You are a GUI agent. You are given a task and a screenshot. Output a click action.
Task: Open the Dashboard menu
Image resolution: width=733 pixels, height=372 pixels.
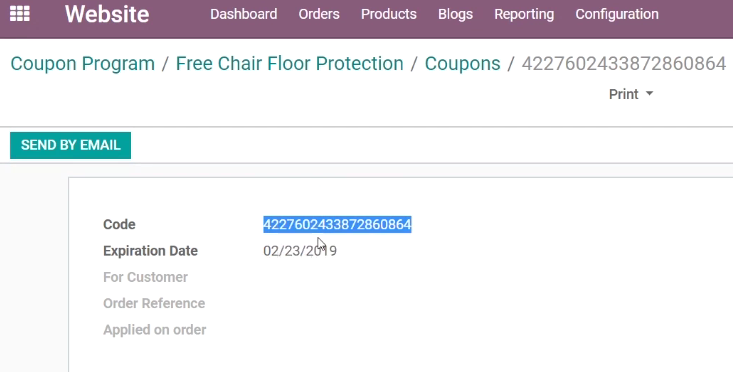click(x=244, y=14)
